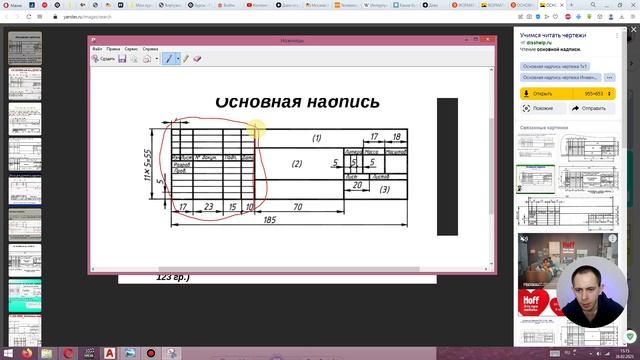Select the pink Eraser tool
Viewport: 640px width, 360px height.
pos(197,59)
